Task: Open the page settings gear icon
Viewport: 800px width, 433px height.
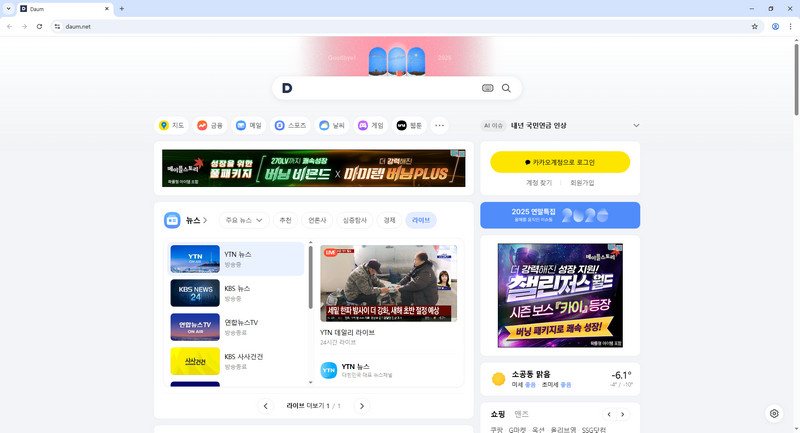Action: click(x=774, y=414)
